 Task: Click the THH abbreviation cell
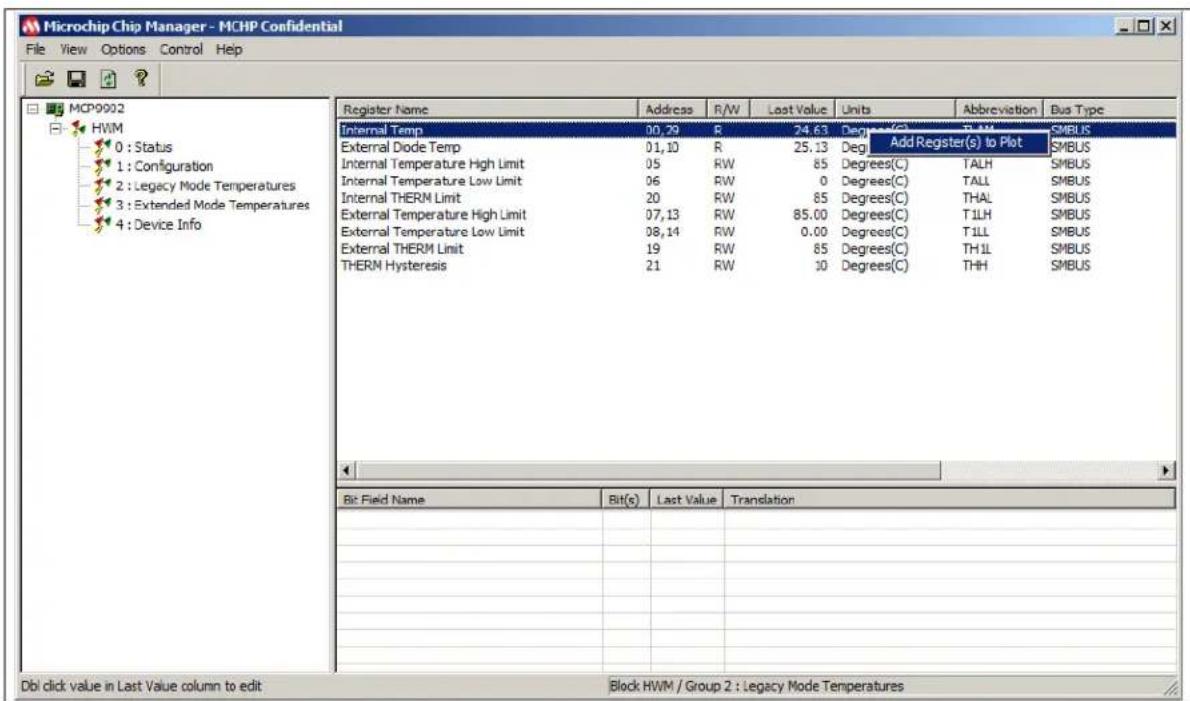974,266
